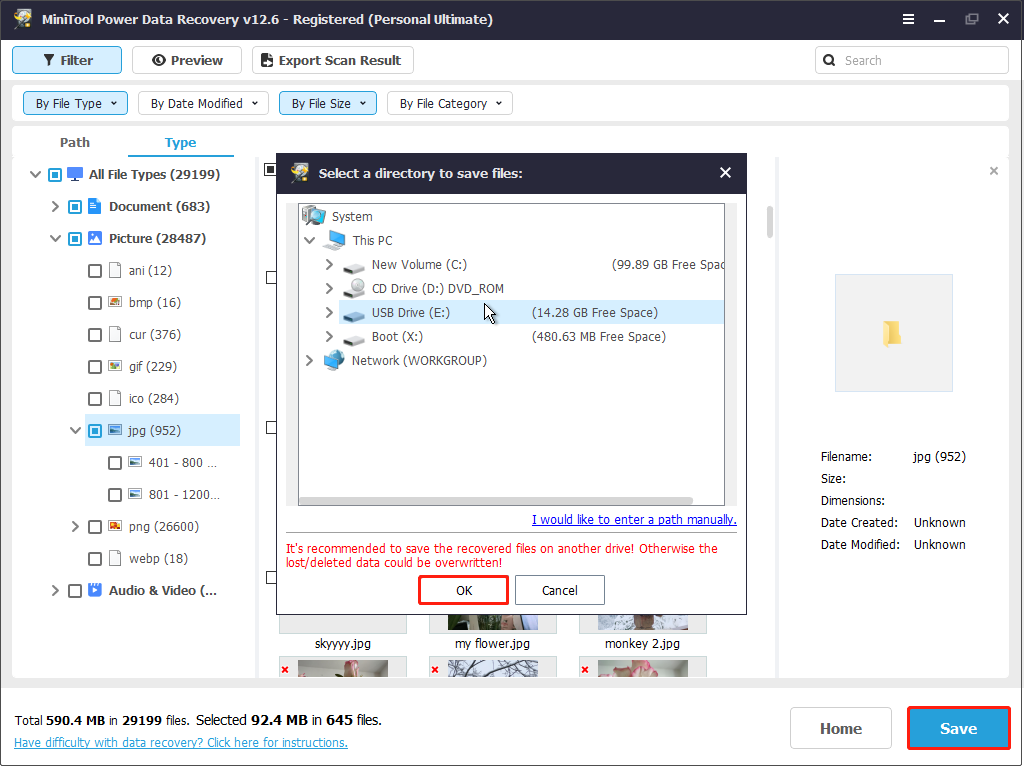Screen dimensions: 1024x768
Task: Click the bmp file type icon
Action: tap(115, 302)
